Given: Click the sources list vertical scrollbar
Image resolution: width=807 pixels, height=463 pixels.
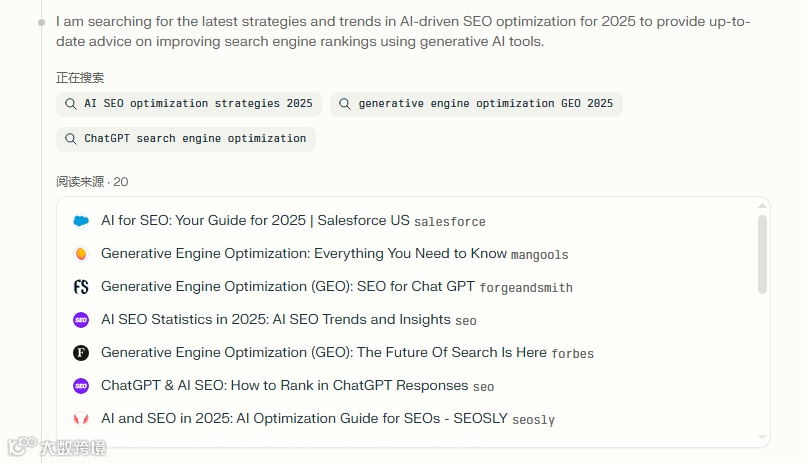Looking at the screenshot, I should pos(763,254).
